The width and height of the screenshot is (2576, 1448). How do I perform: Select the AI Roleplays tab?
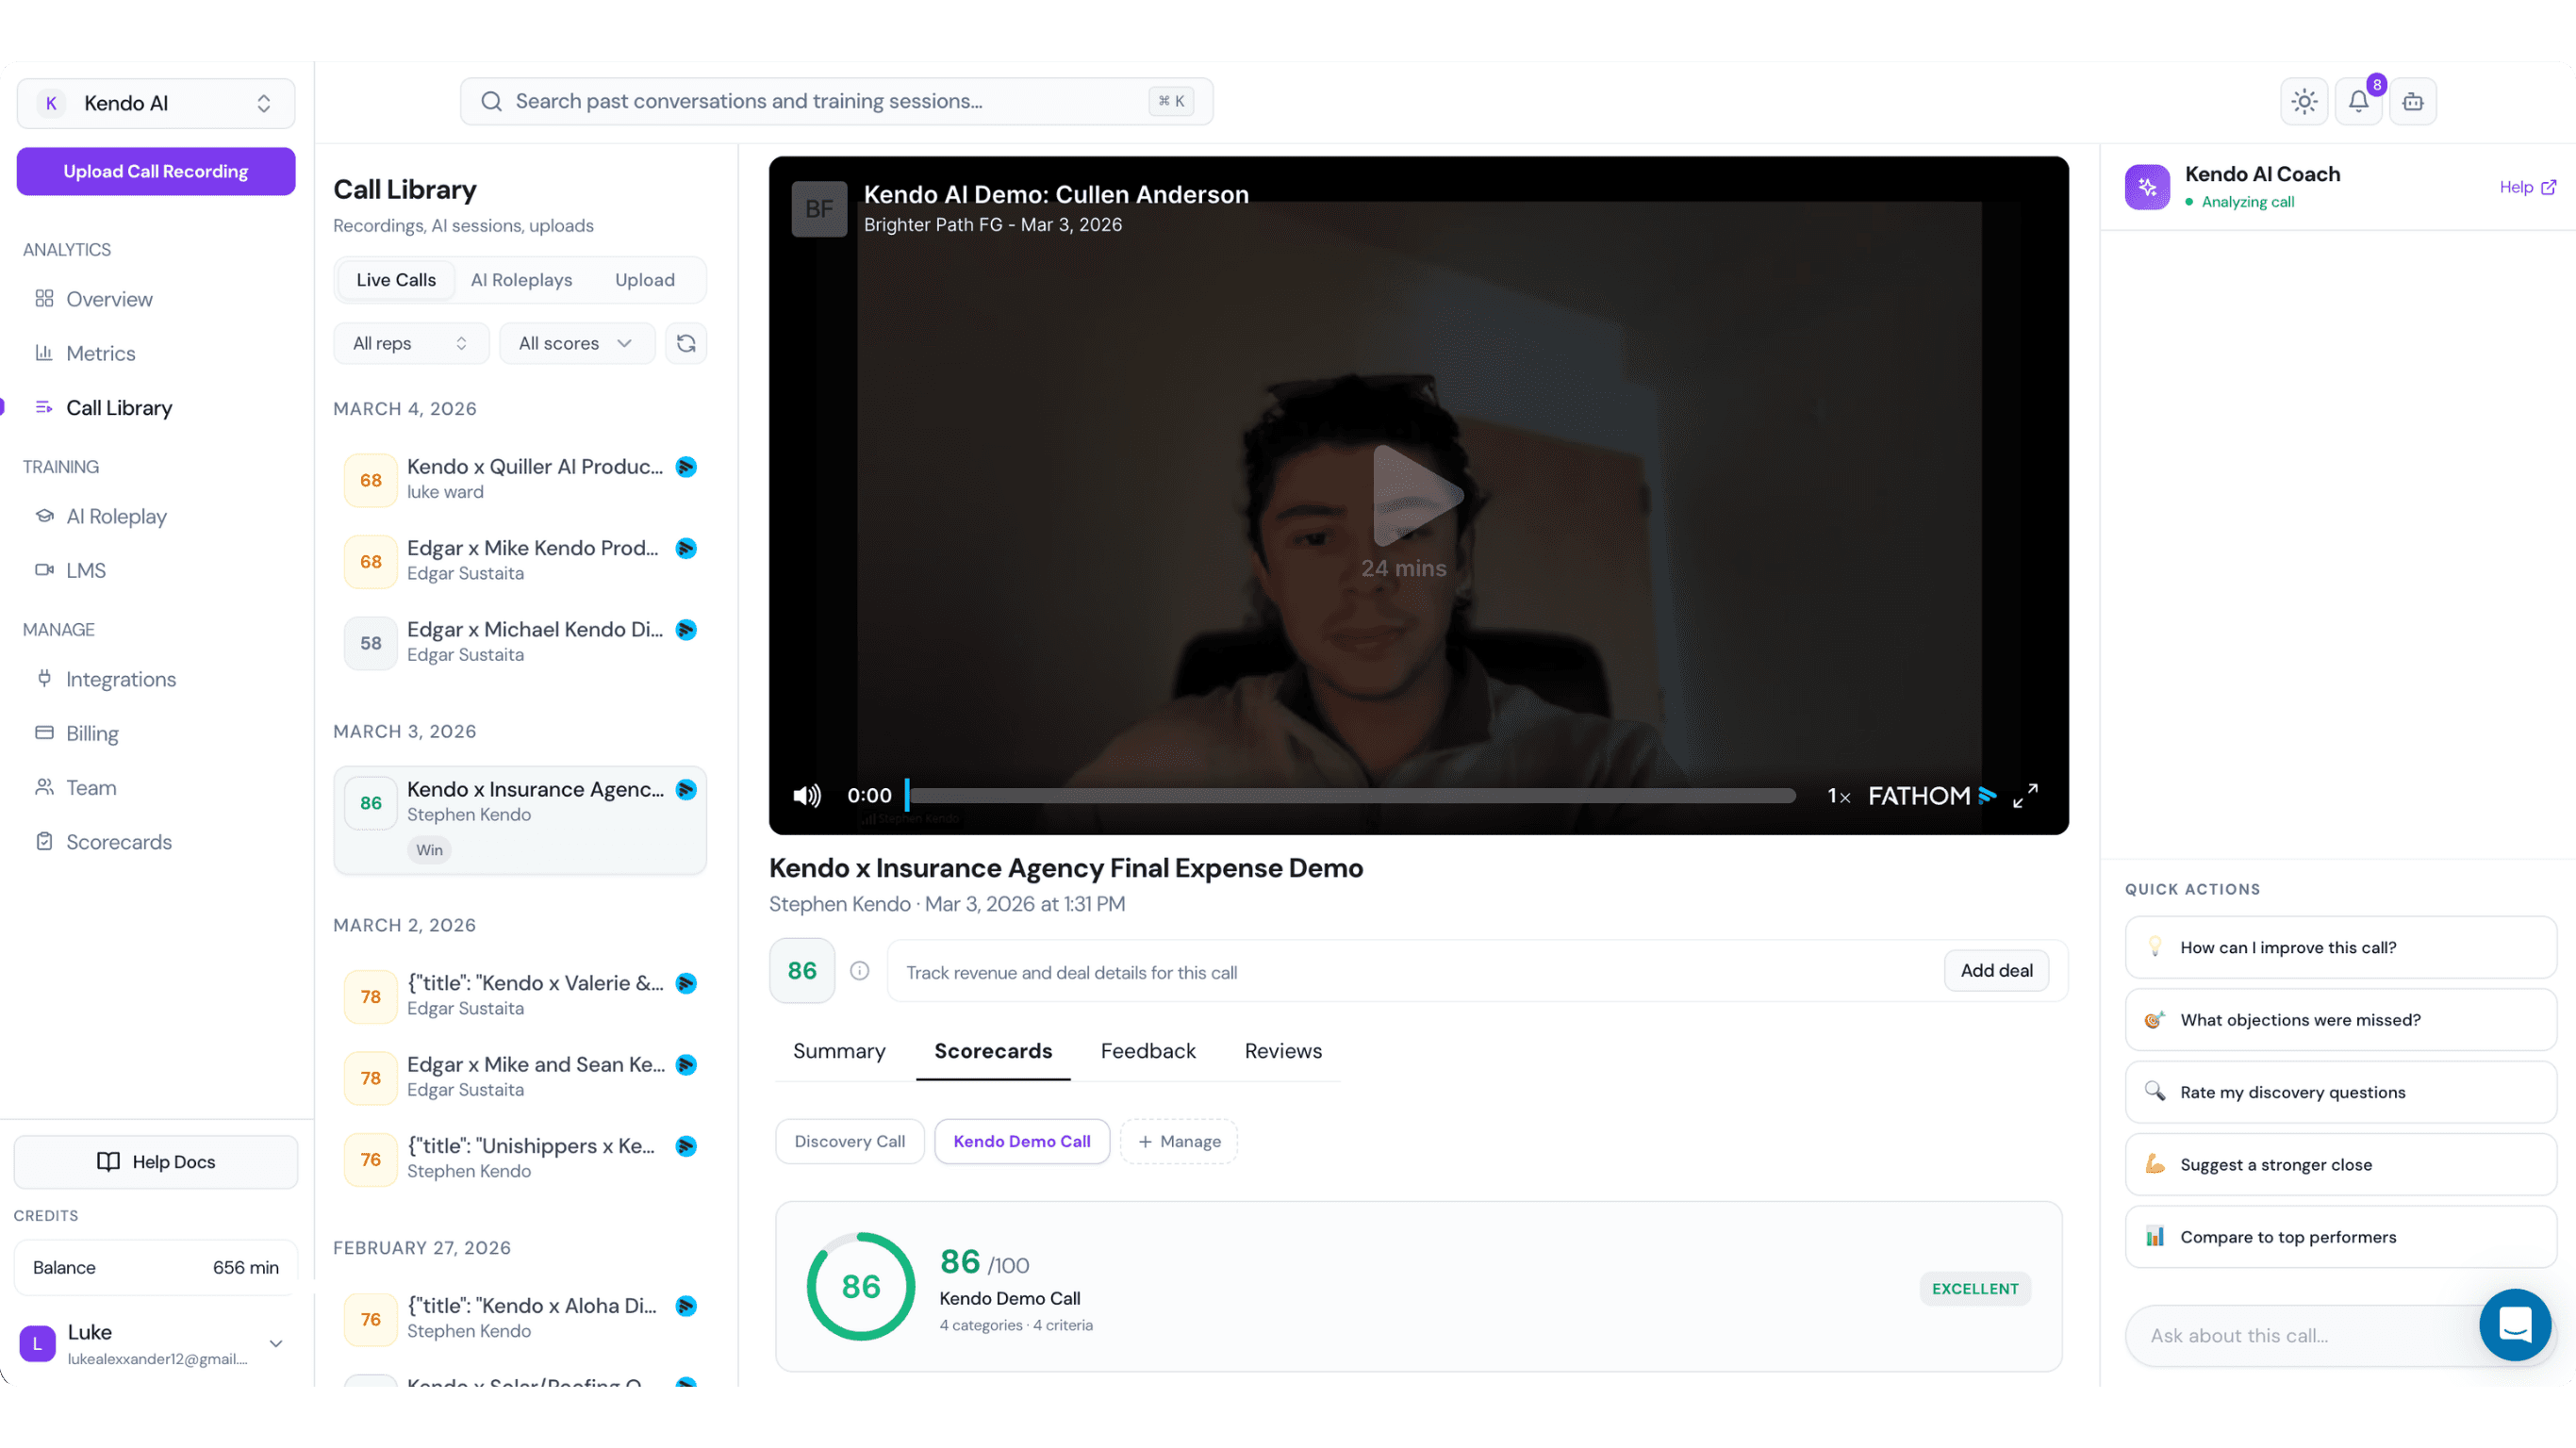(521, 280)
